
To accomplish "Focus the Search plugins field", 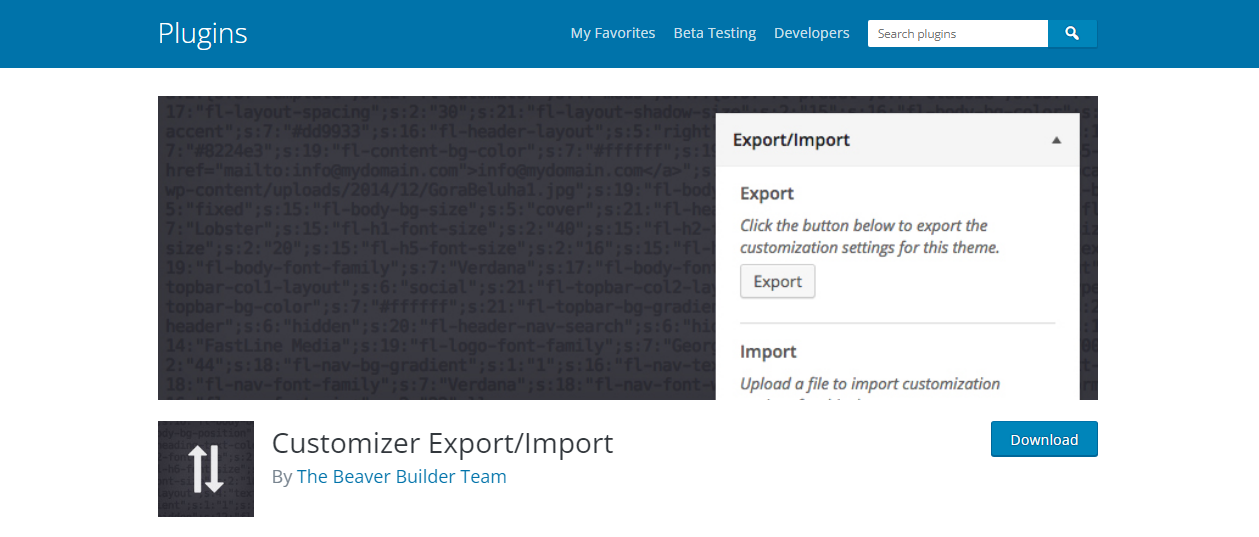I will tap(958, 34).
